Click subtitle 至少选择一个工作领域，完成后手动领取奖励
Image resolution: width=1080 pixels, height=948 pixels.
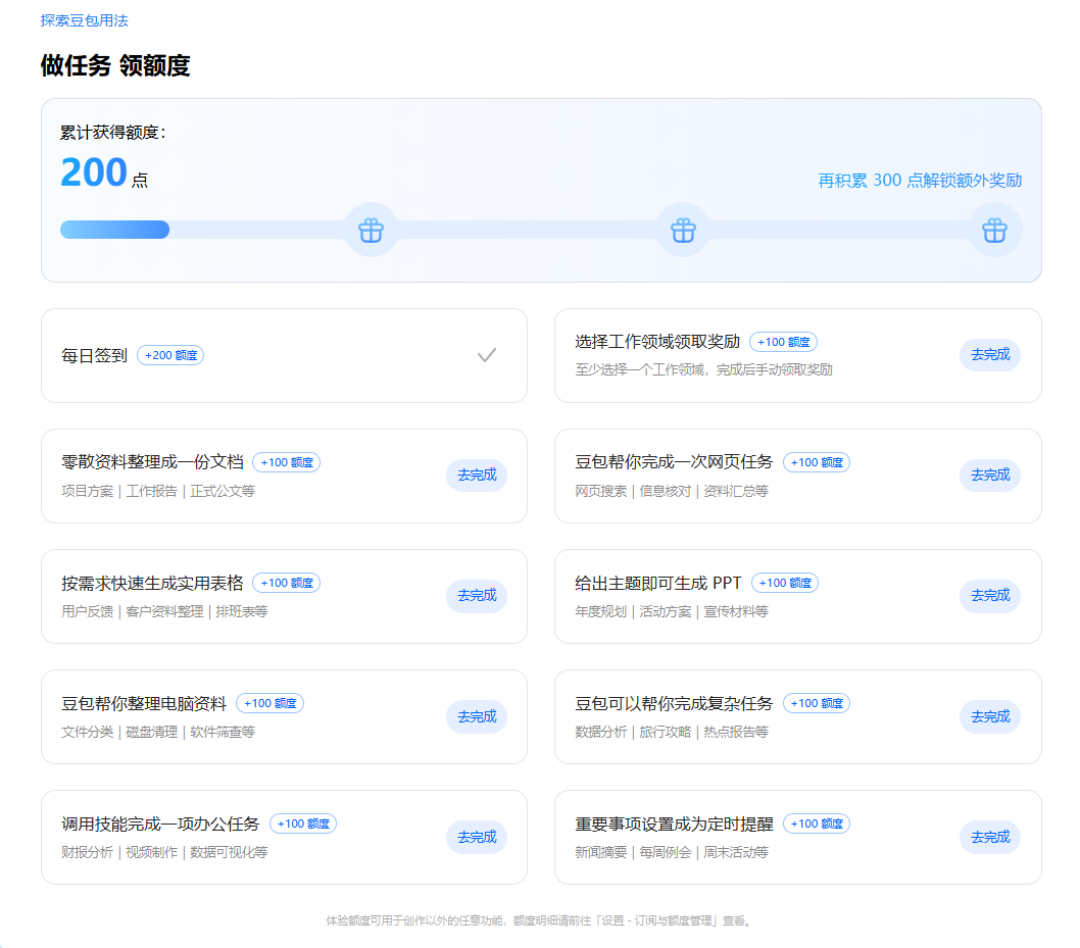coord(704,370)
